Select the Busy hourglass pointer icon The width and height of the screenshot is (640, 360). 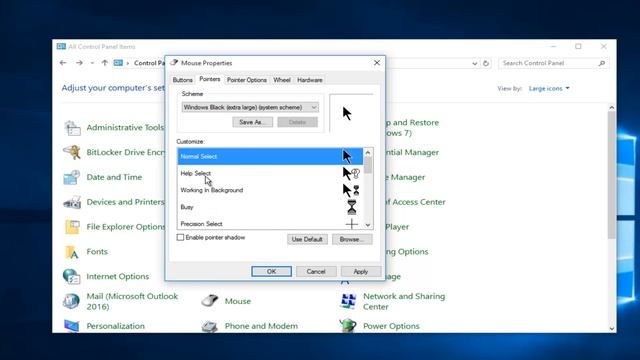click(x=351, y=207)
